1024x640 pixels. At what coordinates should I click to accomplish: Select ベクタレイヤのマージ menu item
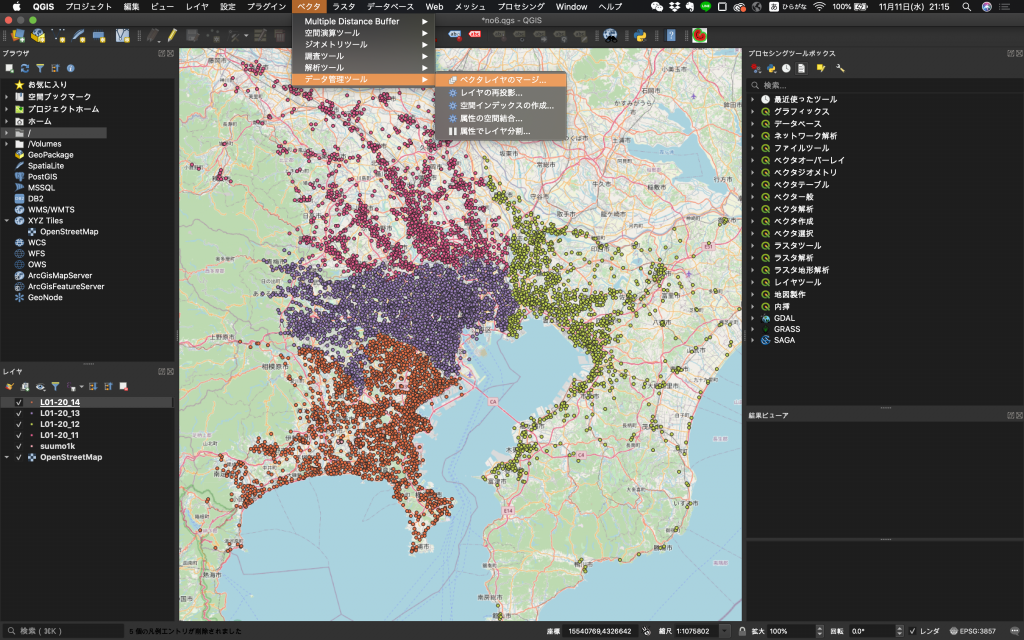500,80
